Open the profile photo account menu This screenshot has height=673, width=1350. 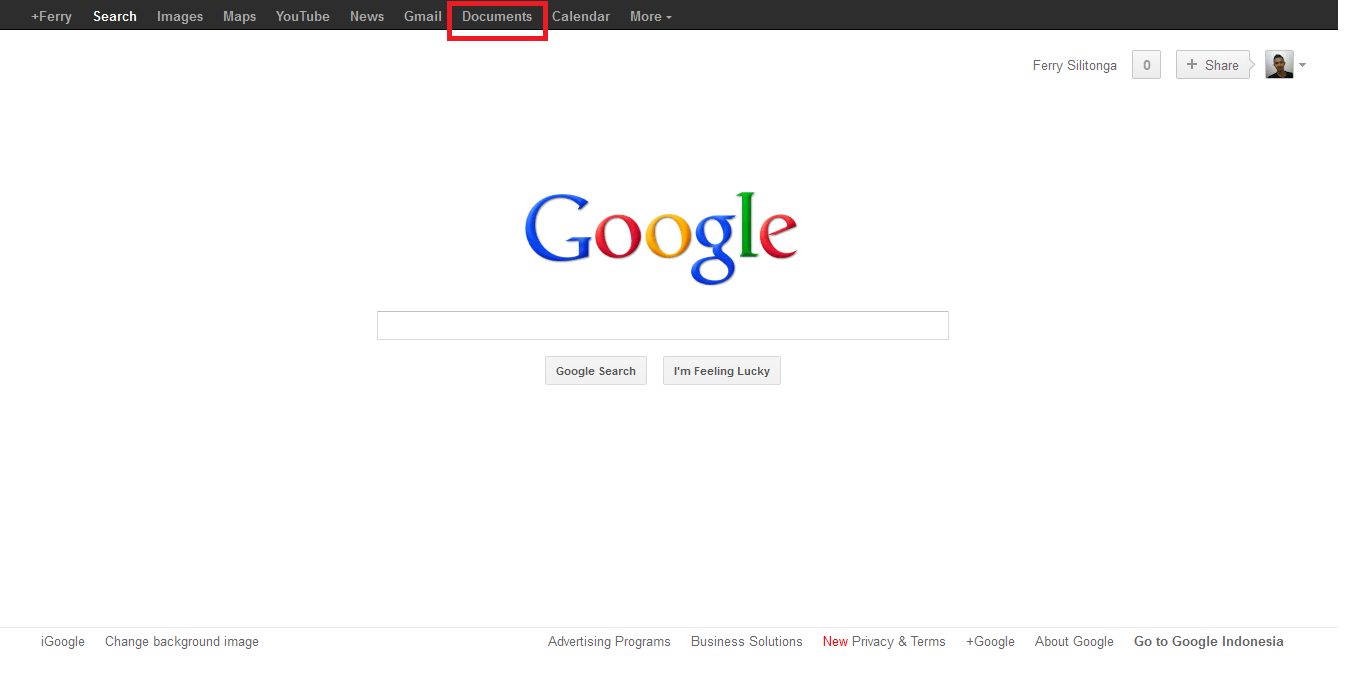[x=1279, y=65]
